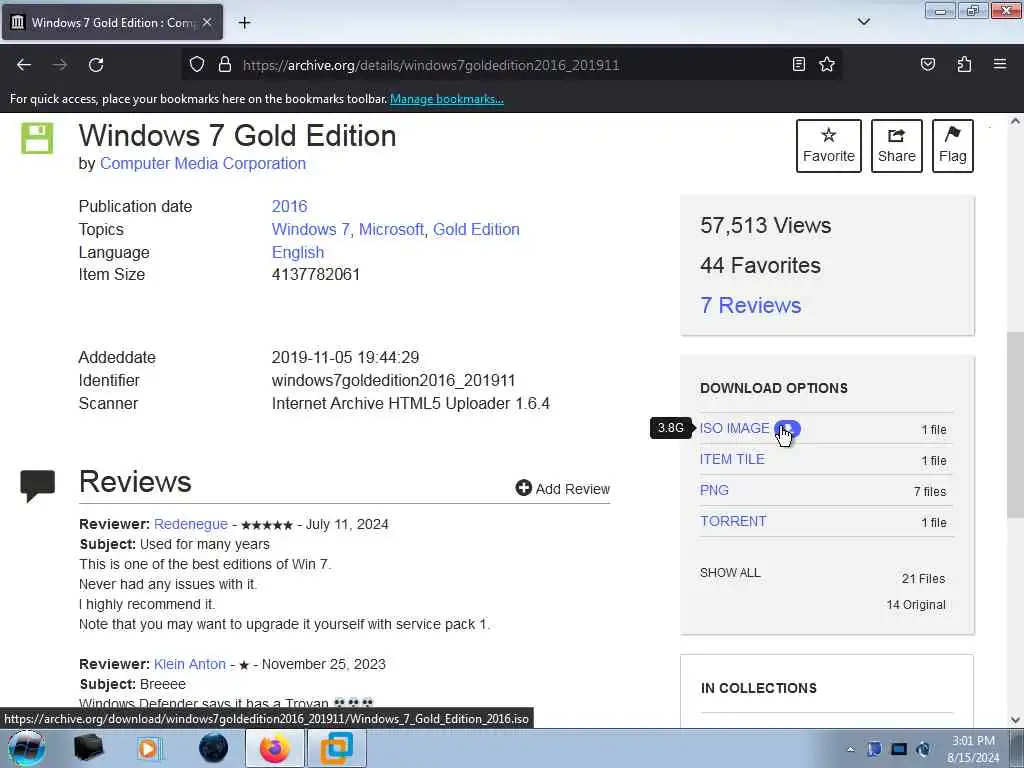Select identifier windows7goldedition2016_201911 value text
1024x768 pixels.
coord(393,380)
